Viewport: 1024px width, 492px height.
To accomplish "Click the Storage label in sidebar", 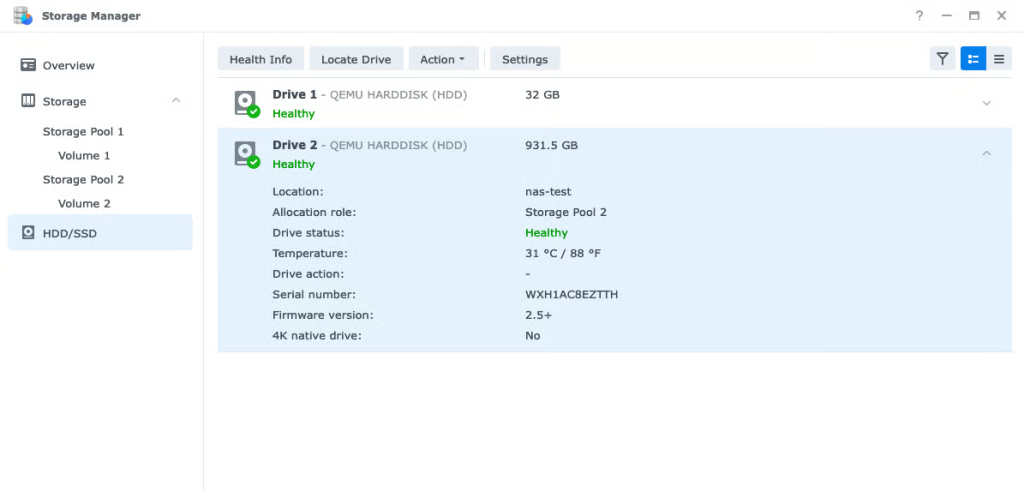I will [x=64, y=101].
